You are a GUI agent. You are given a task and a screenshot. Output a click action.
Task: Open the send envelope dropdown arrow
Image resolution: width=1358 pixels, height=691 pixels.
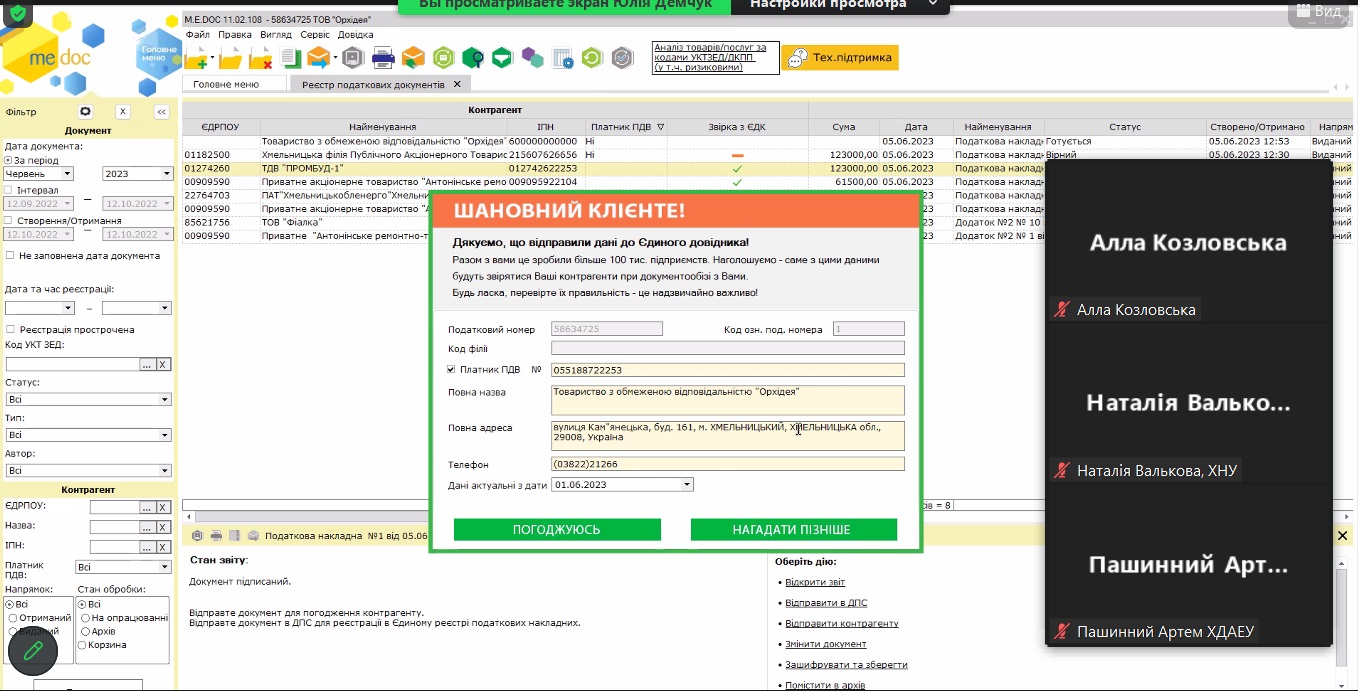tap(335, 58)
